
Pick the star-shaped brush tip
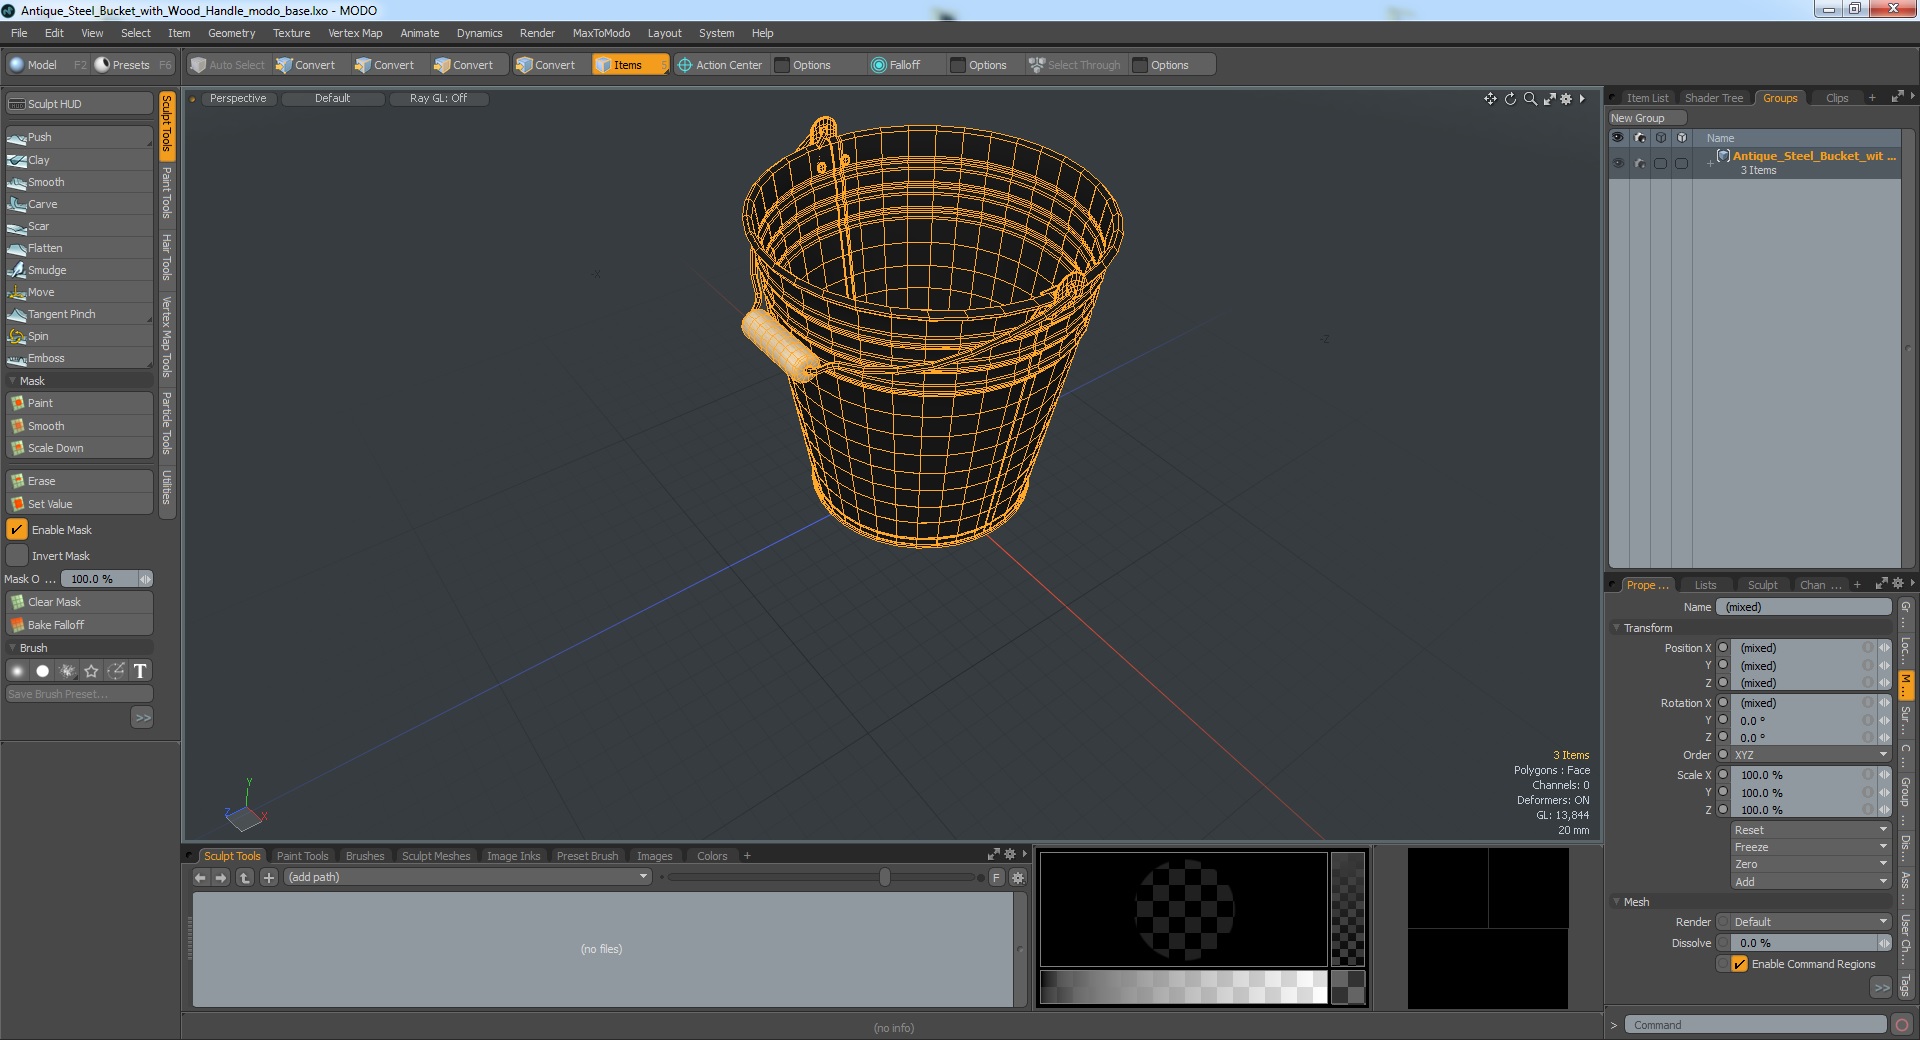(91, 671)
